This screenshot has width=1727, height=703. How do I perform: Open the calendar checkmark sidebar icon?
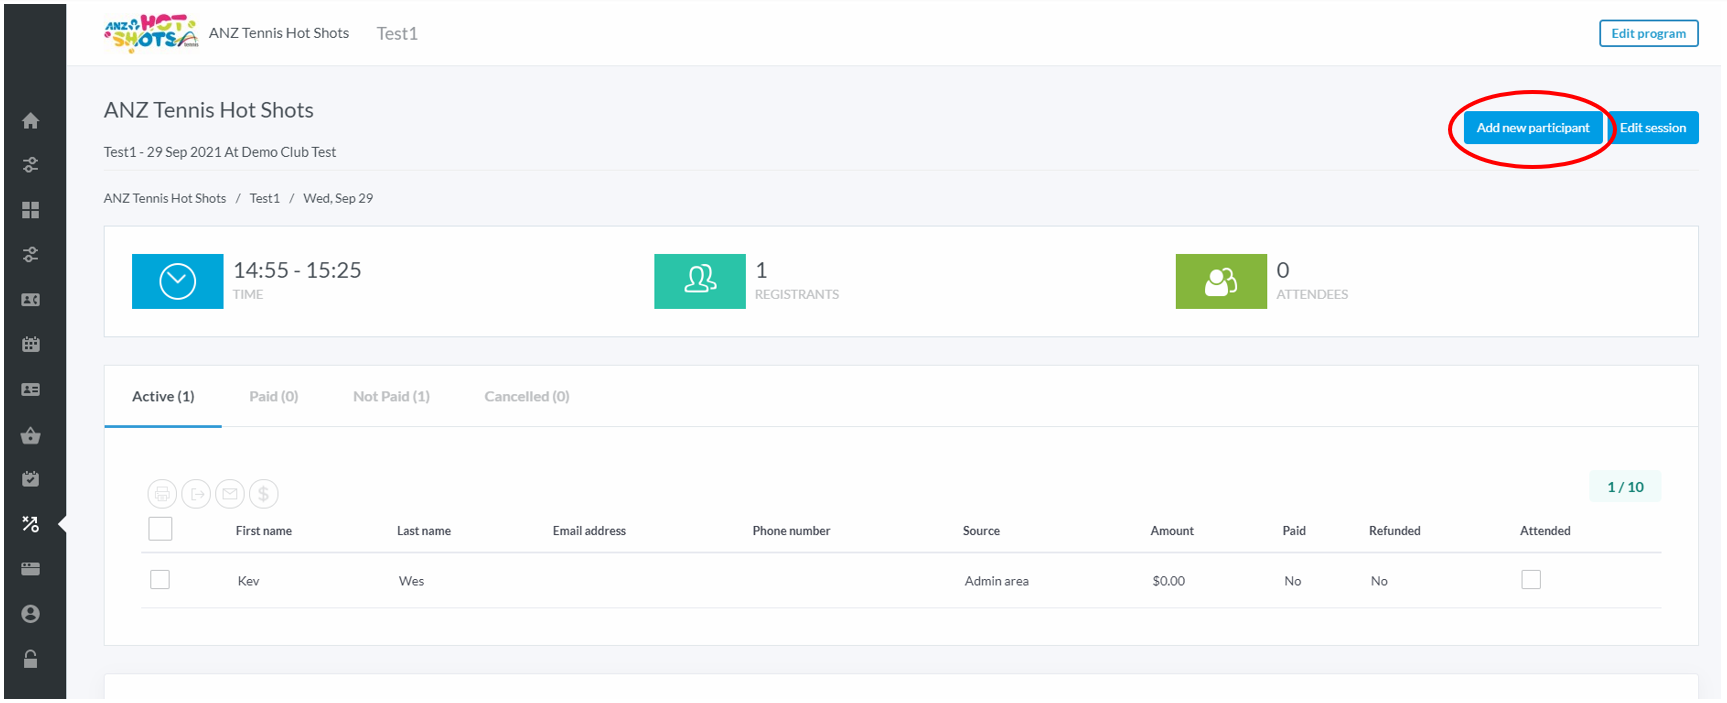[31, 479]
